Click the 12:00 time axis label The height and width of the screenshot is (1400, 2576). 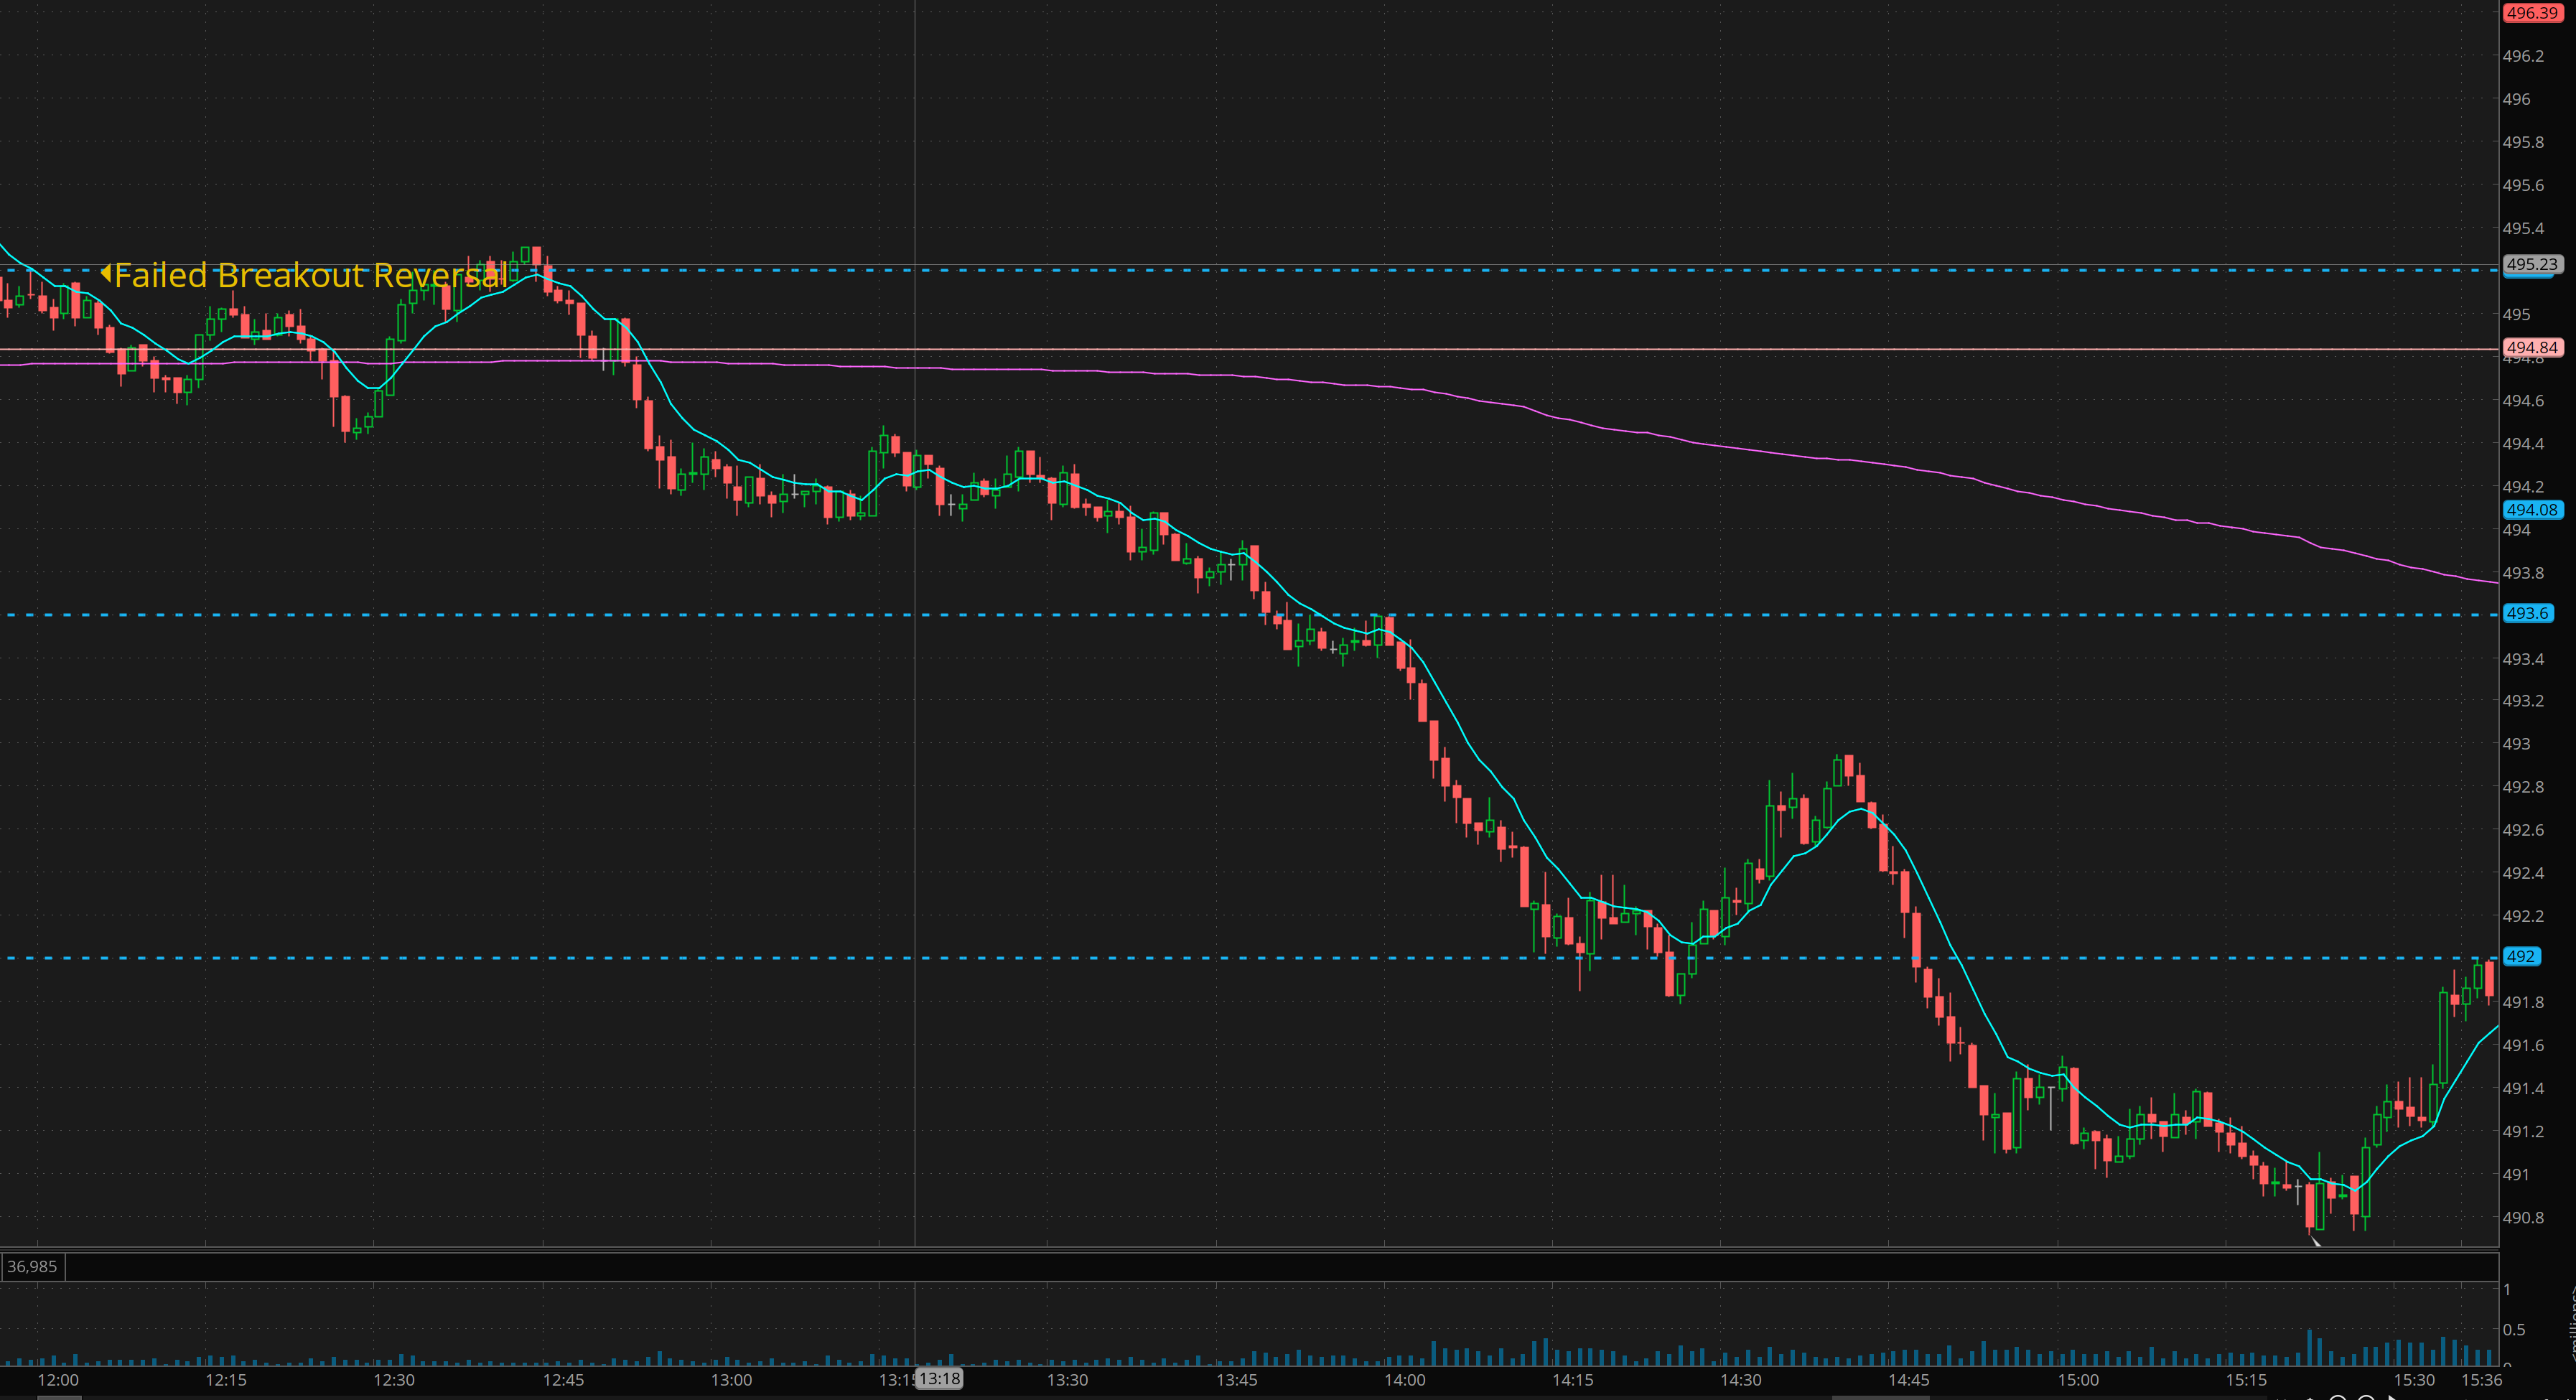[x=58, y=1380]
